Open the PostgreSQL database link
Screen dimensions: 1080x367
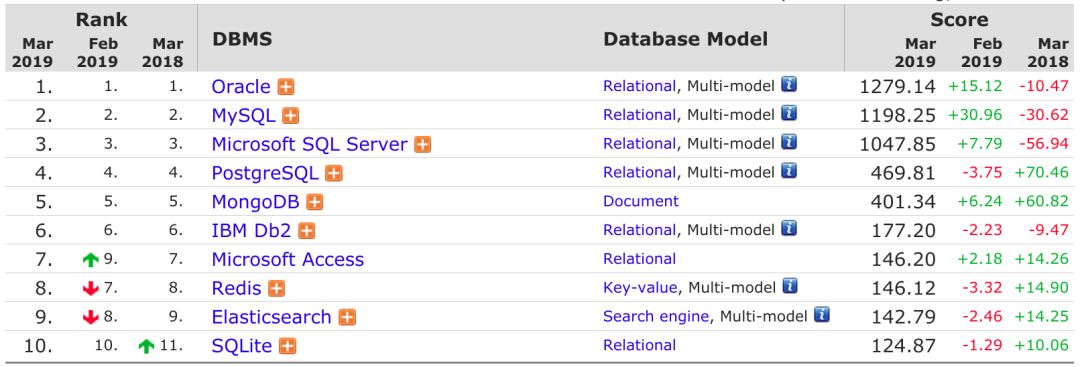pos(265,174)
